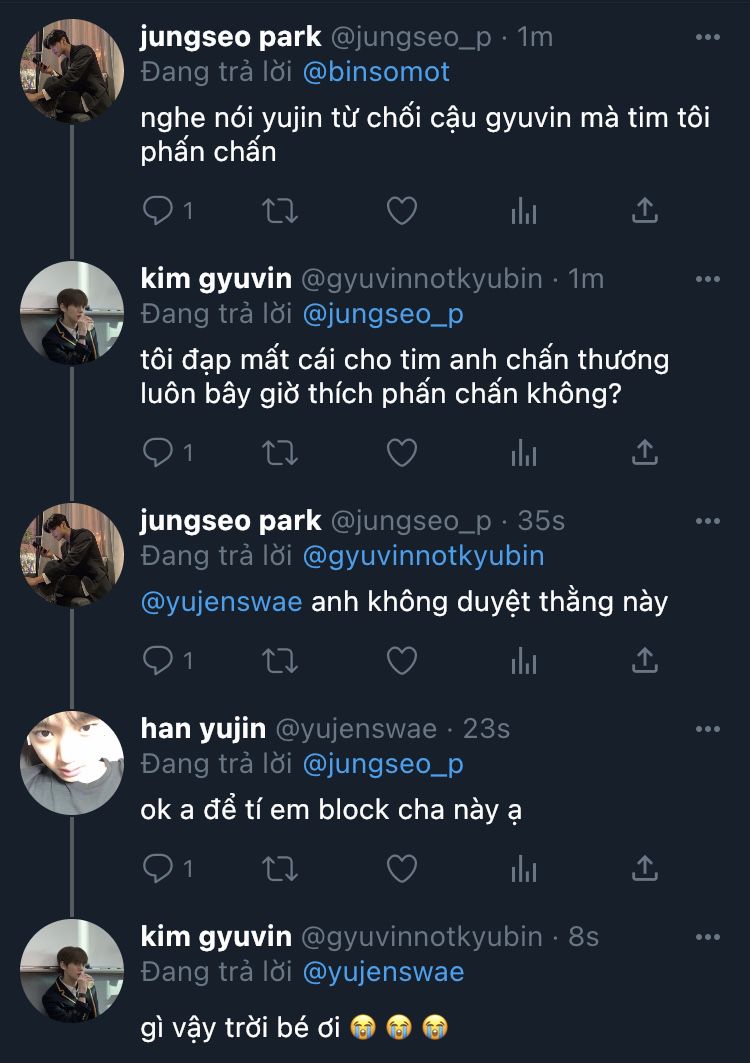View analytics on kim gyuvin's first reply

pyautogui.click(x=523, y=453)
